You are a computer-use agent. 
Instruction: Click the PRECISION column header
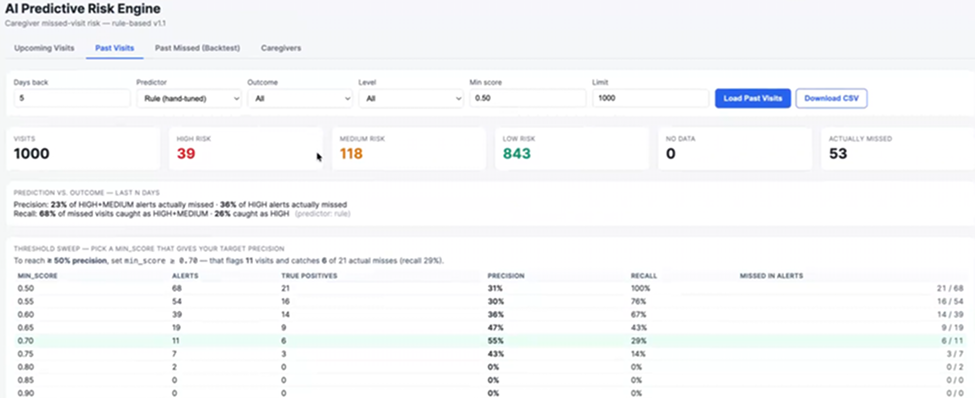point(506,275)
